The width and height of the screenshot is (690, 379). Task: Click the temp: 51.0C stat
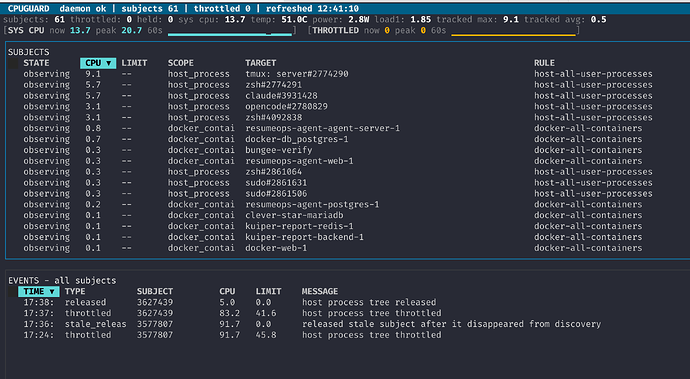click(279, 19)
